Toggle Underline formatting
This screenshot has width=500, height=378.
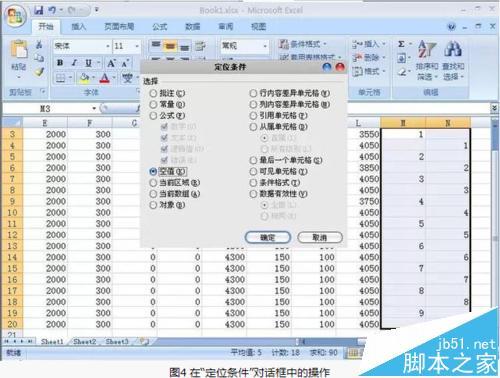[x=88, y=62]
